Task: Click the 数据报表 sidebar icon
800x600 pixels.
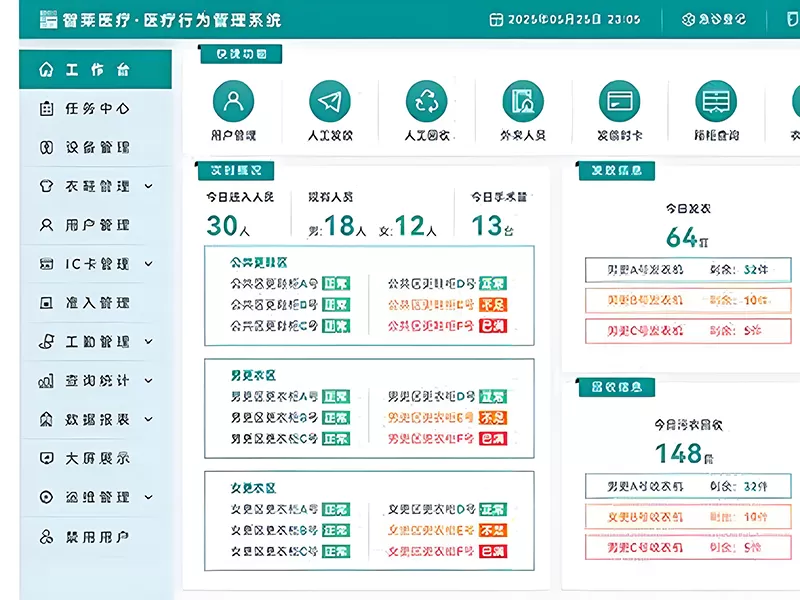Action: coord(46,419)
